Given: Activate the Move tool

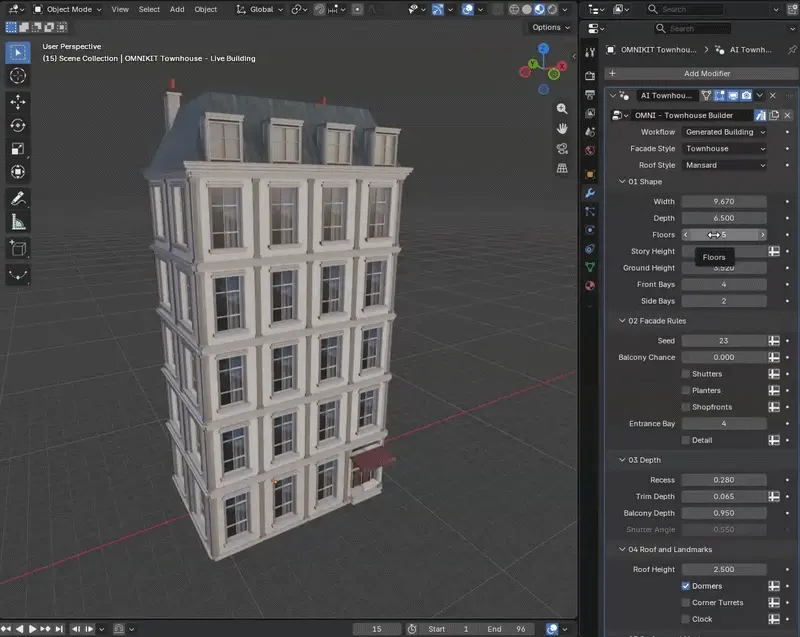Looking at the screenshot, I should [x=18, y=102].
